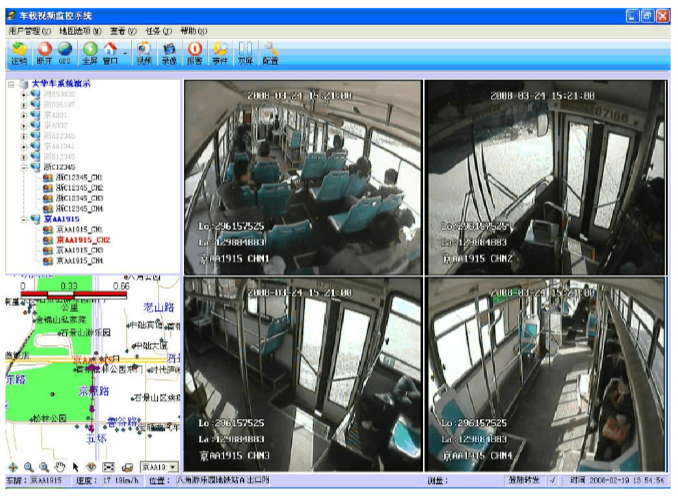Collapse the 浙C12345 vehicle node
The width and height of the screenshot is (678, 496).
point(24,167)
